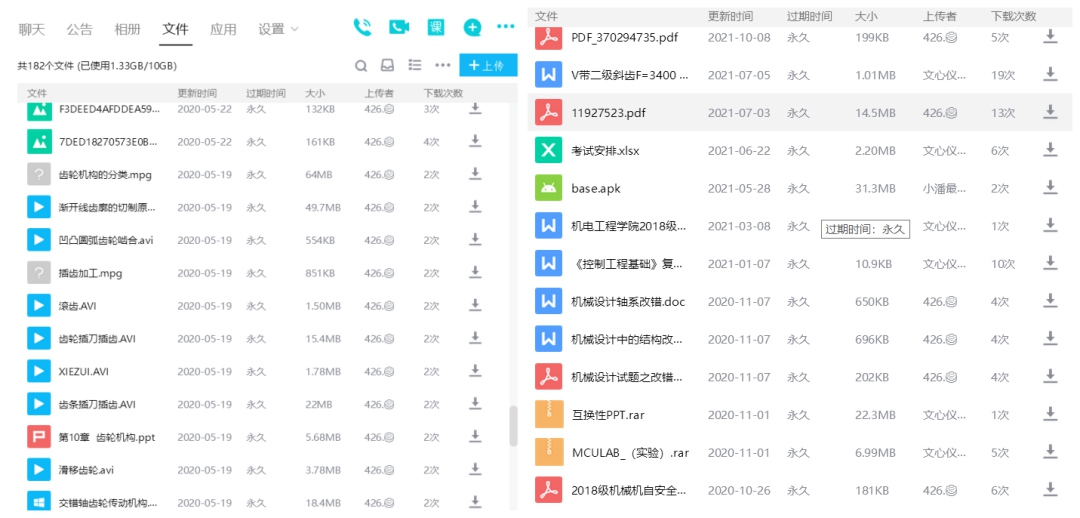Screen dimensions: 1080x518
Task: Download 滚齿.AVI with its download arrow
Action: pos(475,305)
